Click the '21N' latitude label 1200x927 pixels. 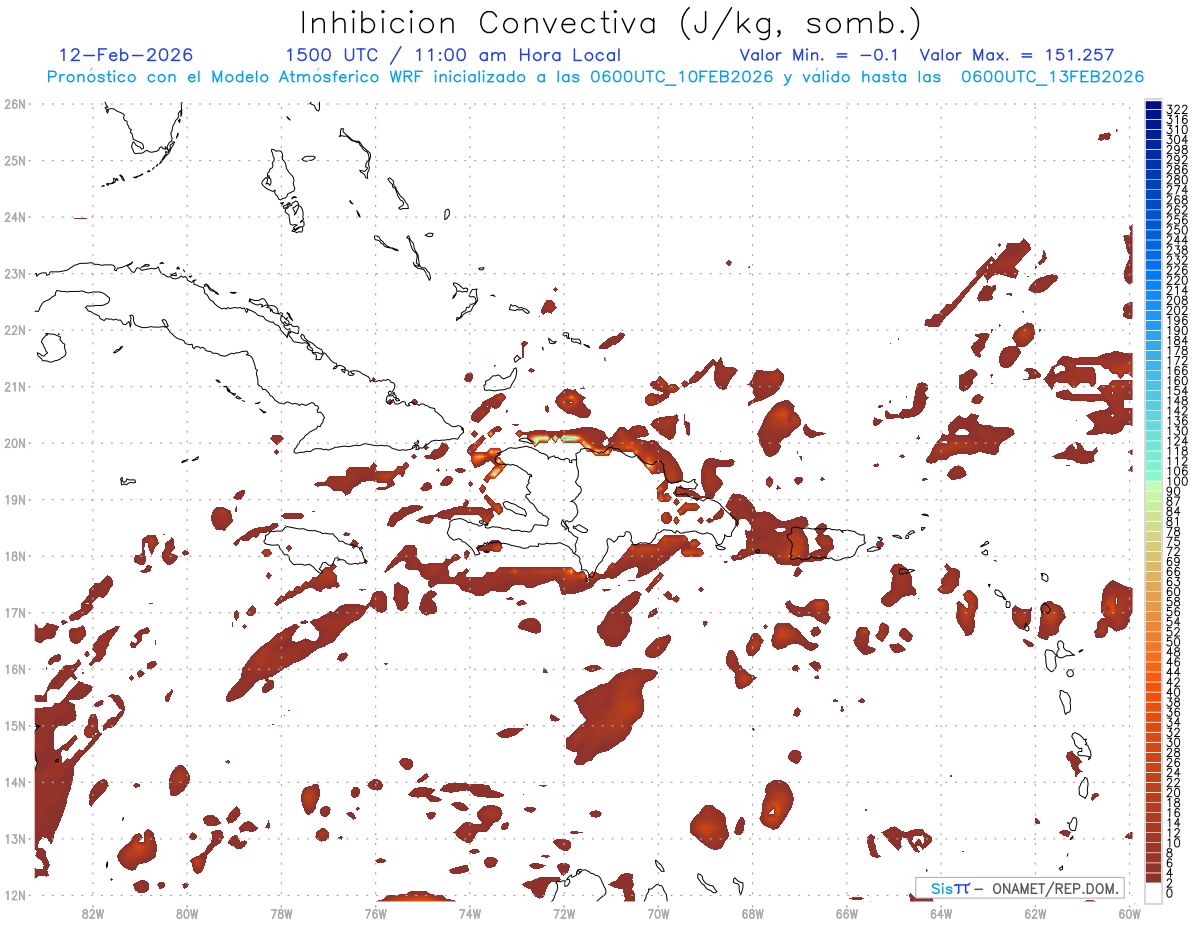15,386
